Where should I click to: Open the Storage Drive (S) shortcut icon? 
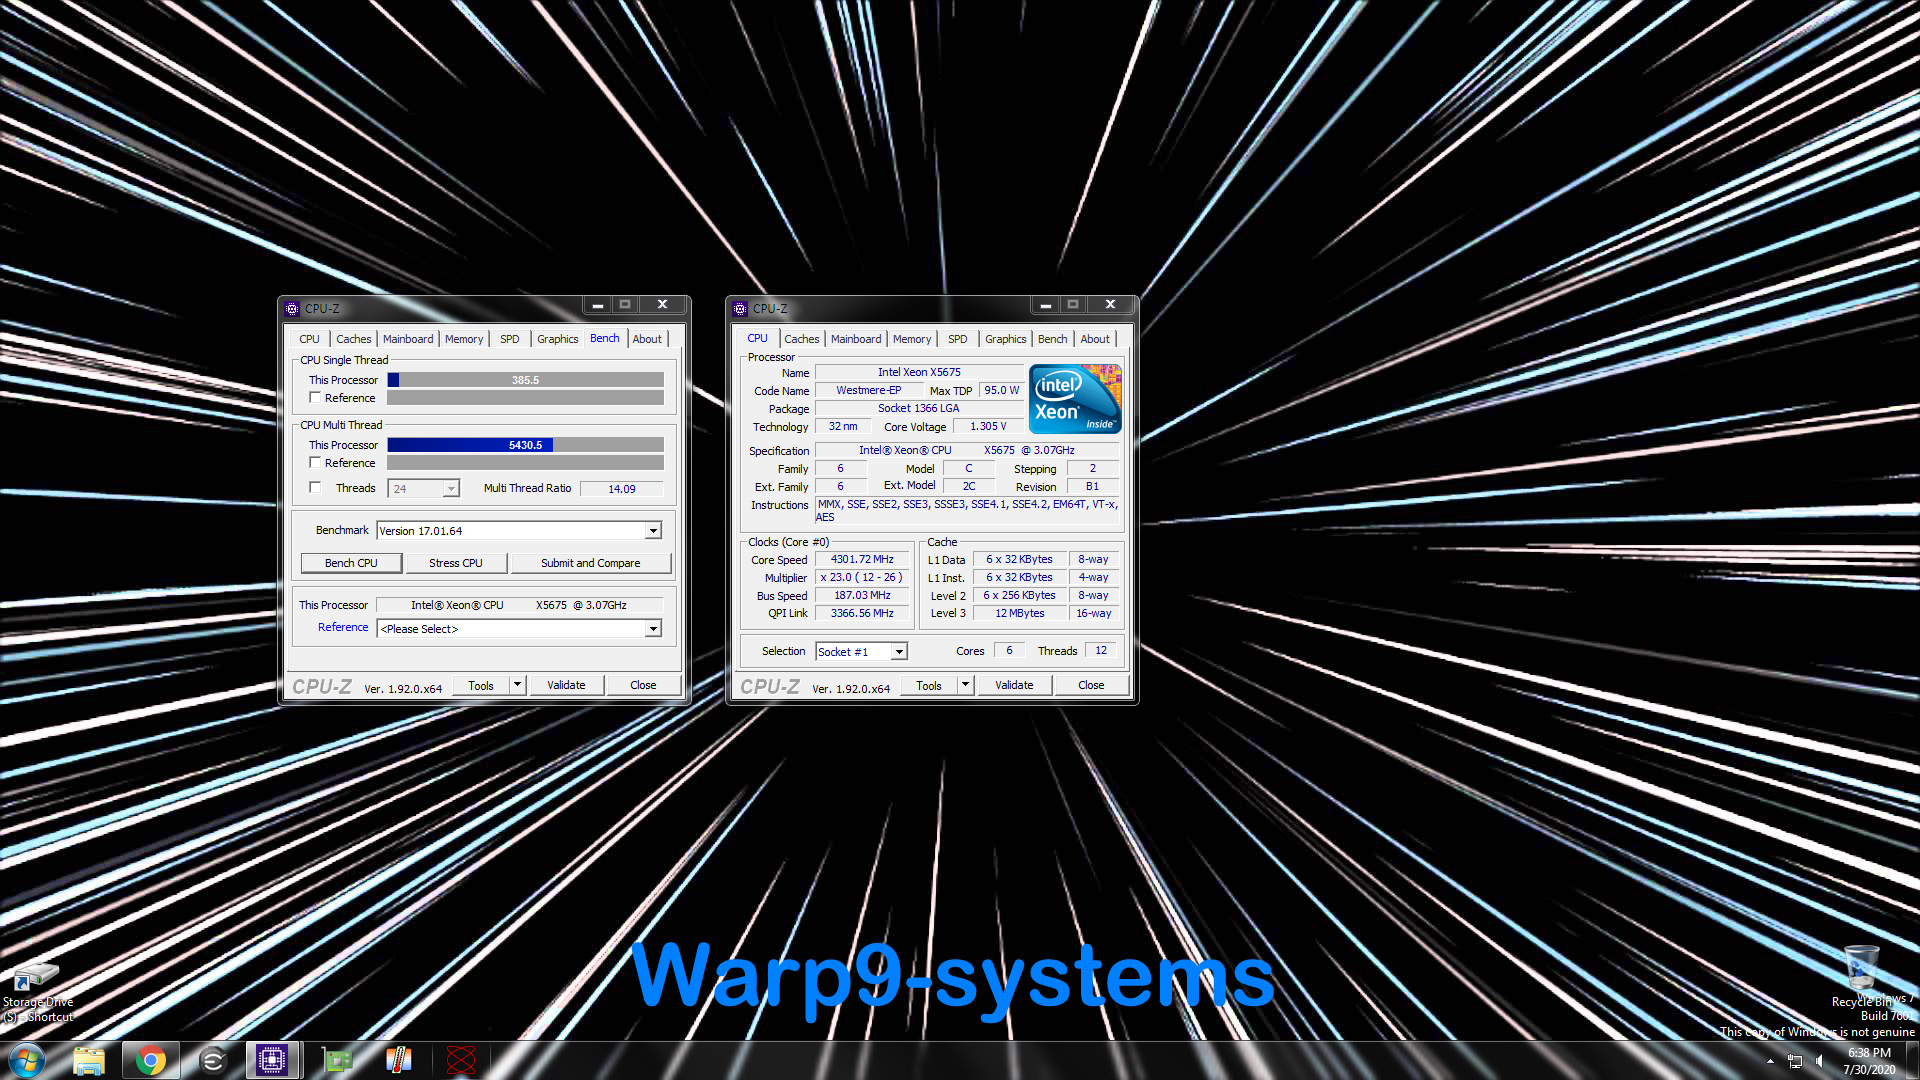coord(38,992)
